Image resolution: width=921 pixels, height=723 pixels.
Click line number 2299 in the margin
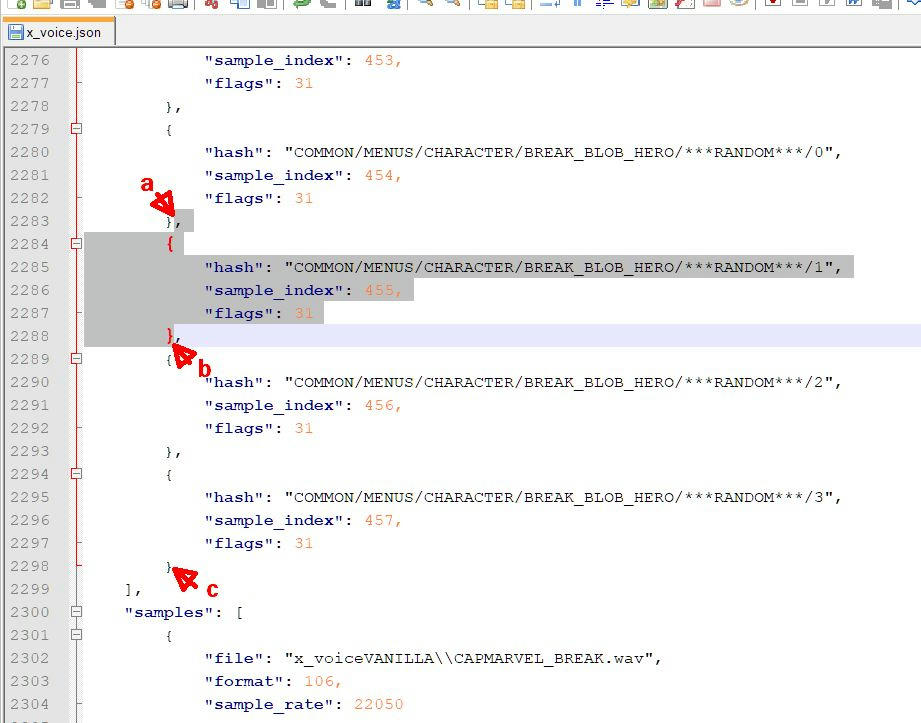coord(30,589)
